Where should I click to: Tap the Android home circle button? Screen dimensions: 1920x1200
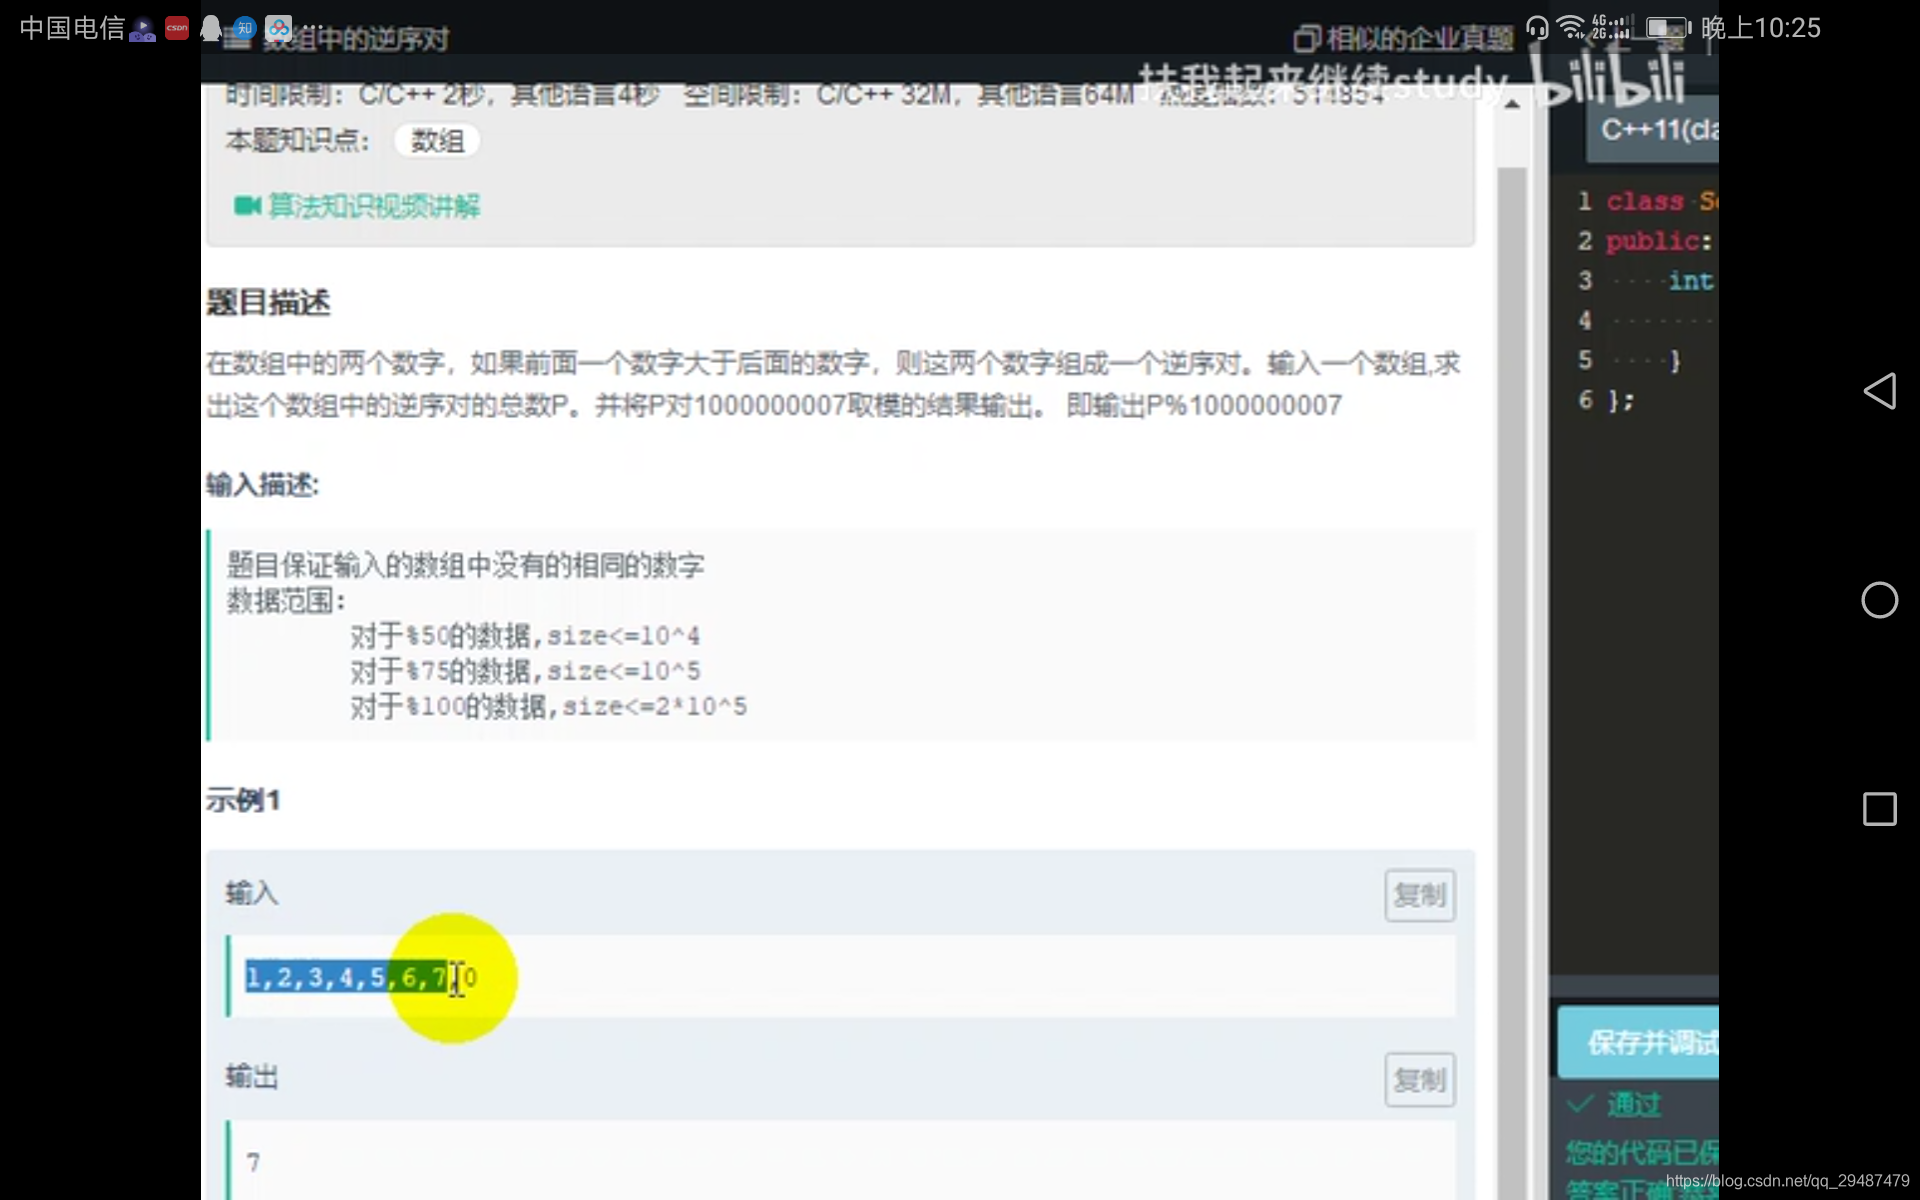coord(1879,600)
